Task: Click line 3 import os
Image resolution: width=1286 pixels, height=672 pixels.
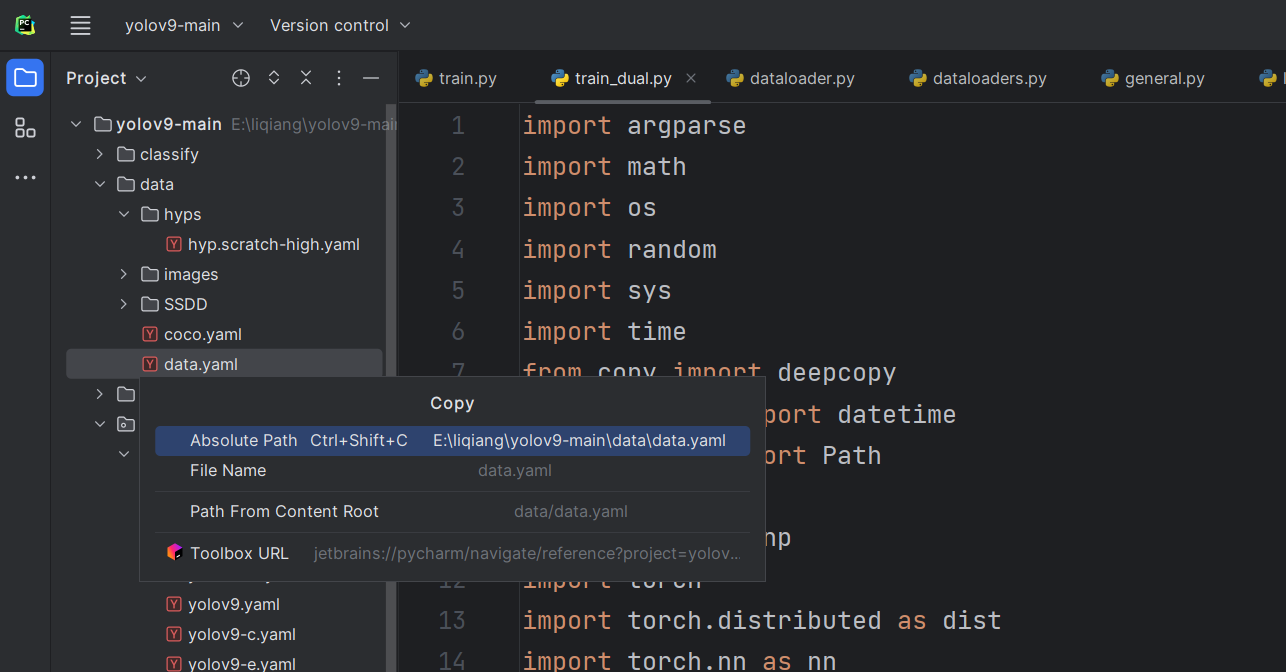Action: [x=589, y=208]
